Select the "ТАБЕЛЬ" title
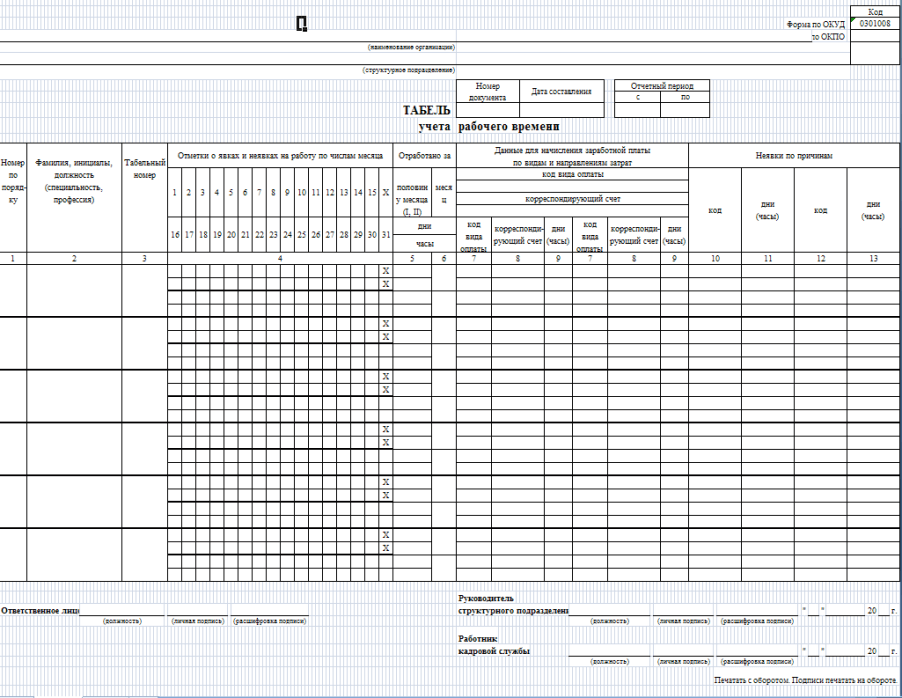 [426, 110]
